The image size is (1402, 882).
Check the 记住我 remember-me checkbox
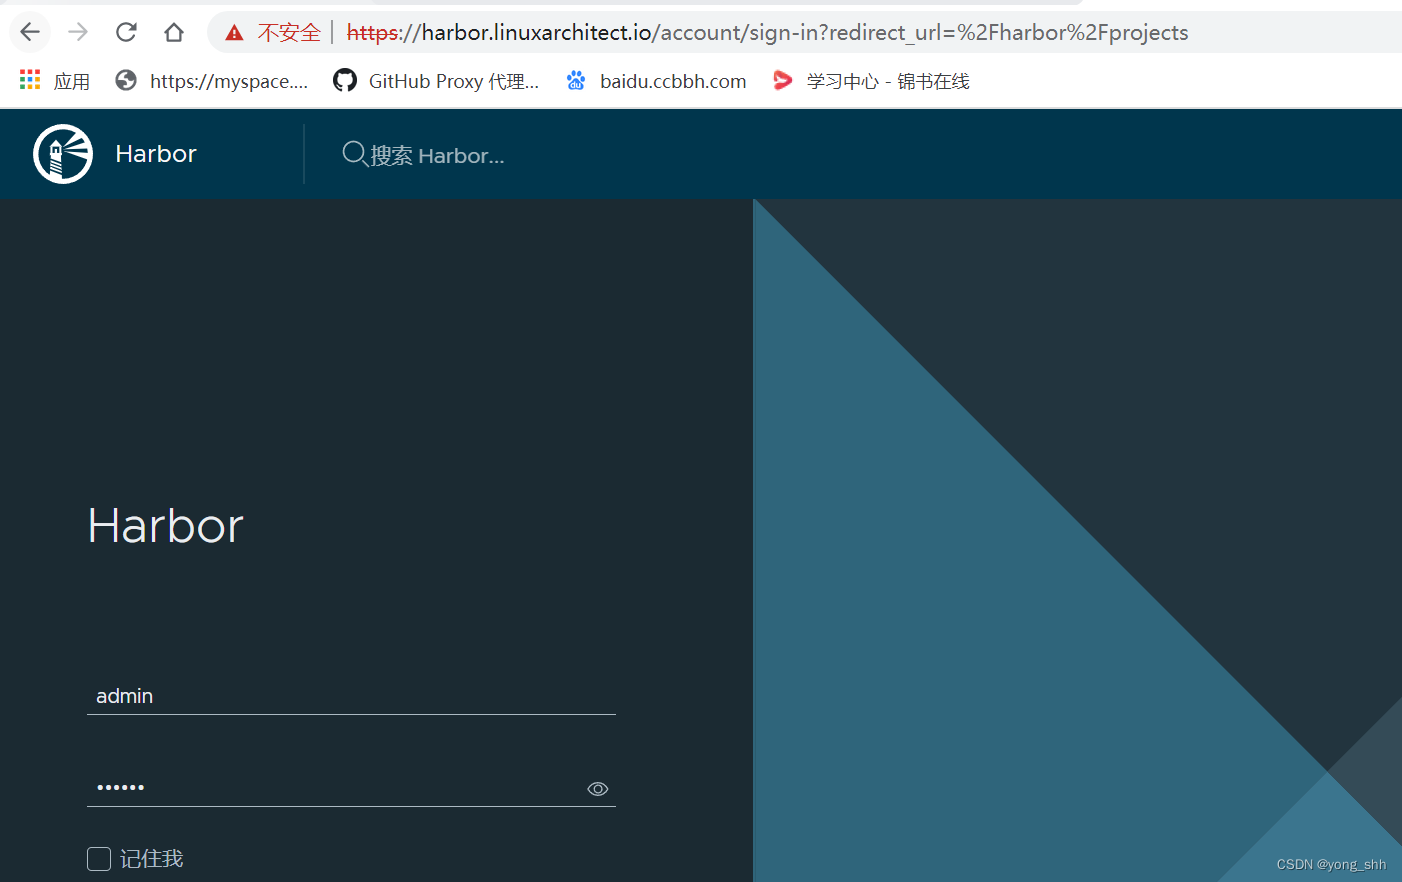tap(99, 859)
